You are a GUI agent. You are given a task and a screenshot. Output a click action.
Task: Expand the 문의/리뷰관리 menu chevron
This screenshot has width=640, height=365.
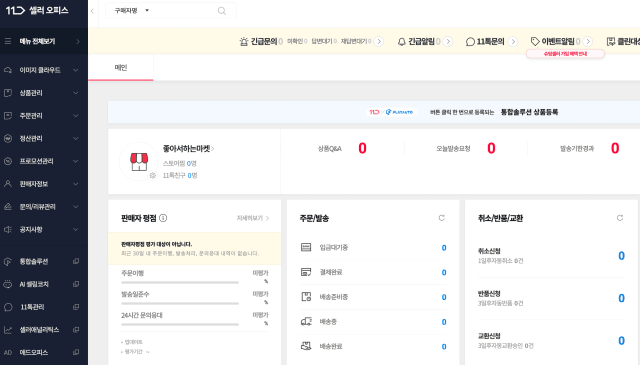(76, 207)
